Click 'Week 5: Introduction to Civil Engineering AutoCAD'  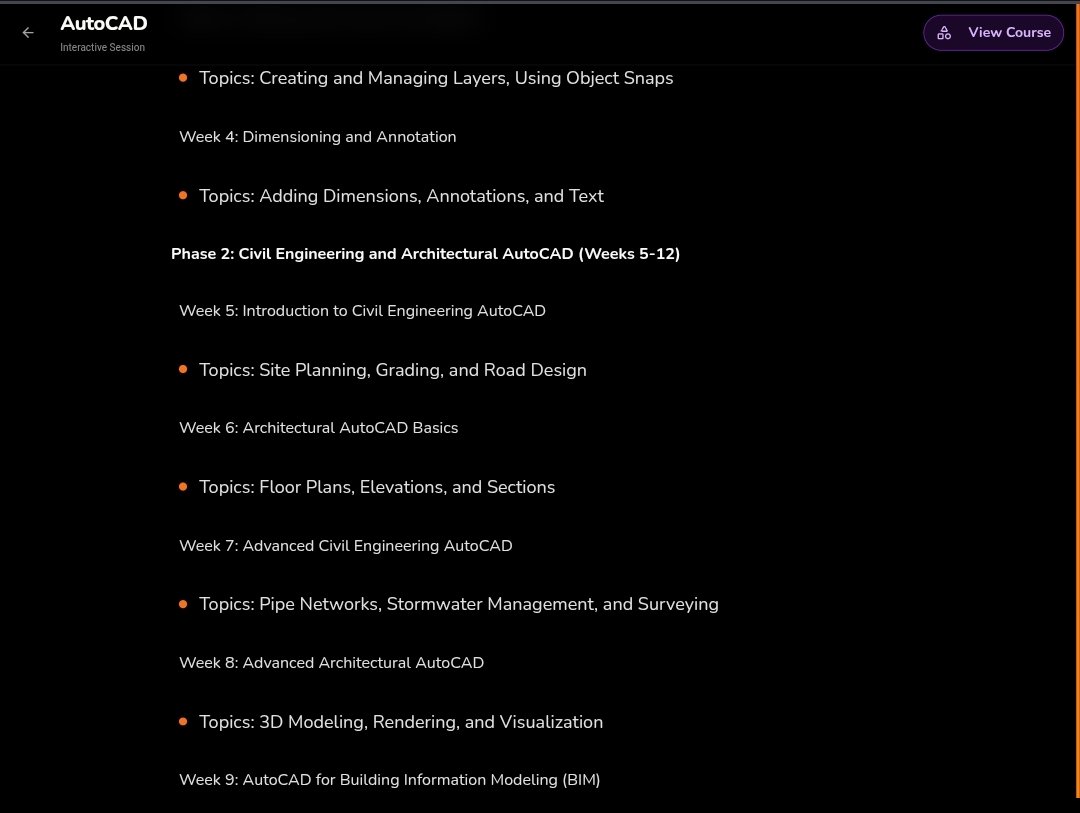pos(362,311)
